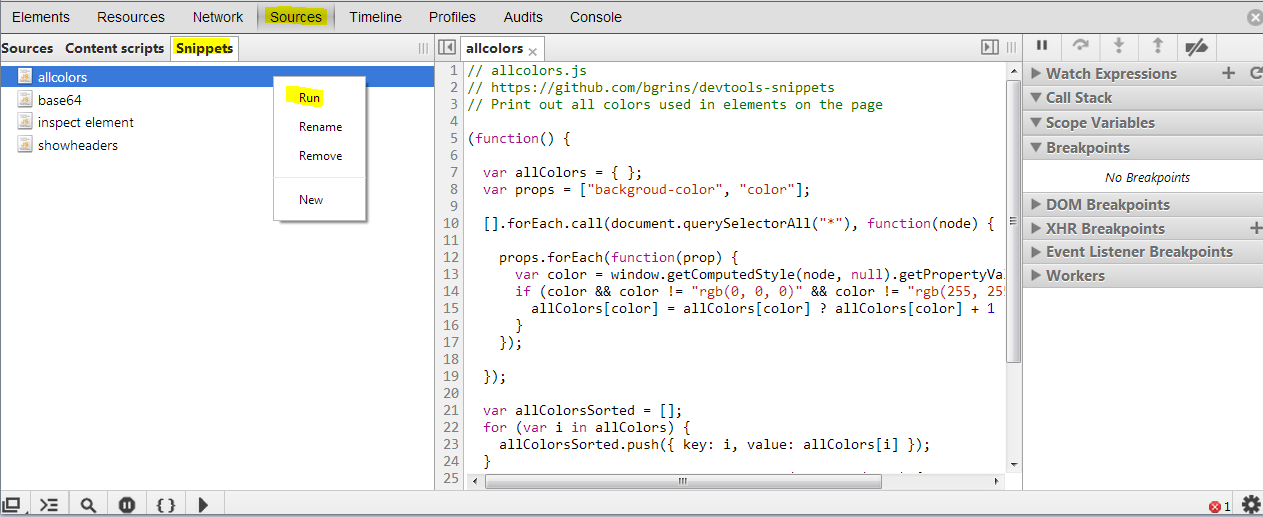Select the base64 snippet
Viewport: 1263px width, 517px height.
[x=217, y=100]
